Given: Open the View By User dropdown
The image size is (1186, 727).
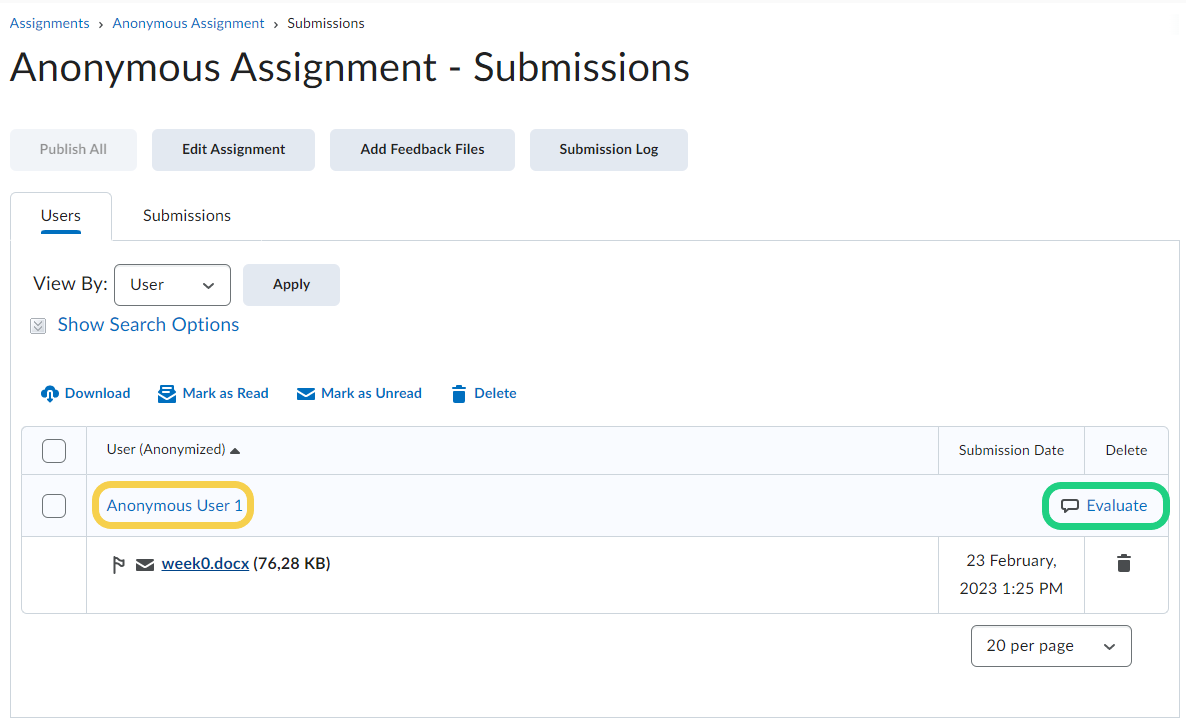Looking at the screenshot, I should point(173,285).
